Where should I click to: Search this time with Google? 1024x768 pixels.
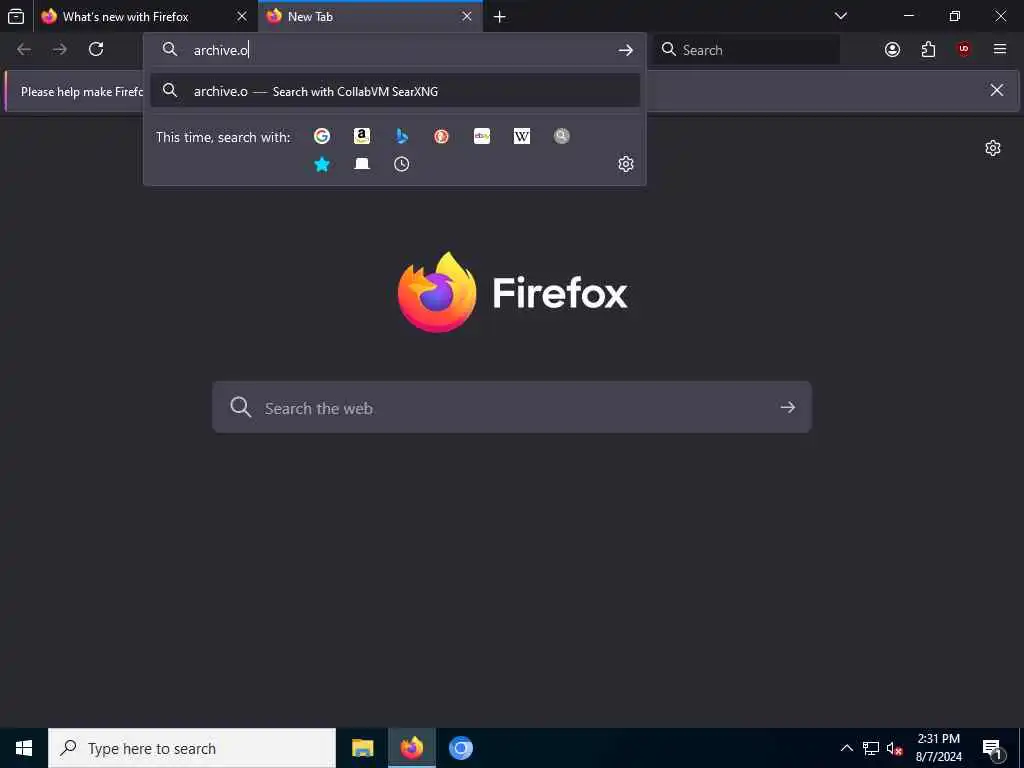point(322,136)
